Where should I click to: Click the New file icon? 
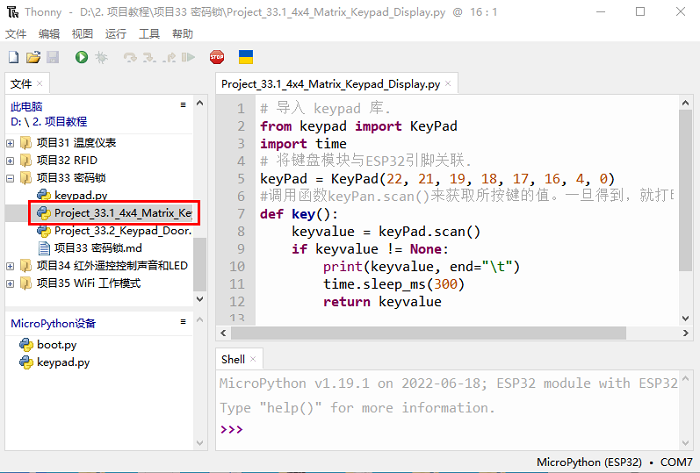14,58
